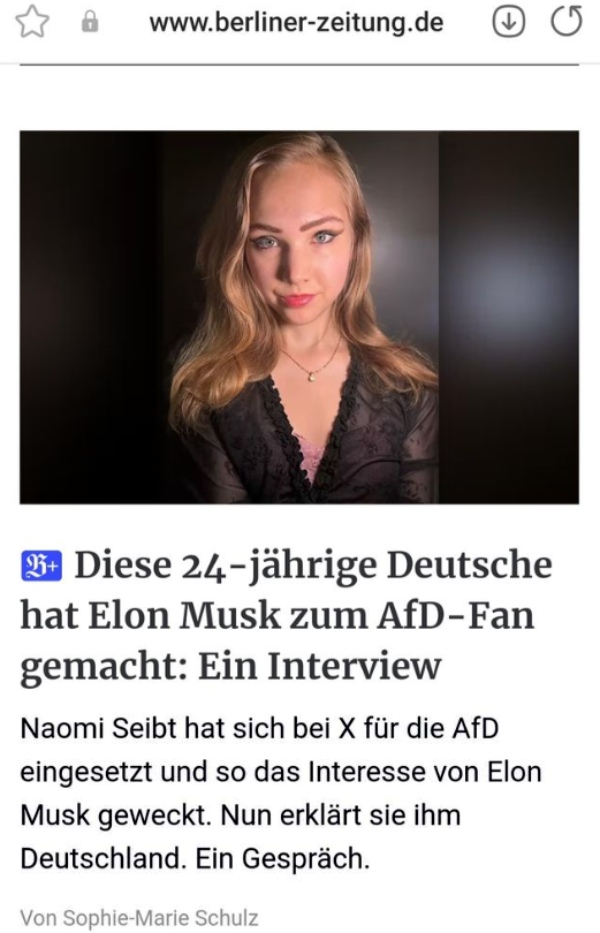Click the teaser ending 'Deutschland. Ein Gespräch.'
This screenshot has height=933, width=600.
[195, 859]
